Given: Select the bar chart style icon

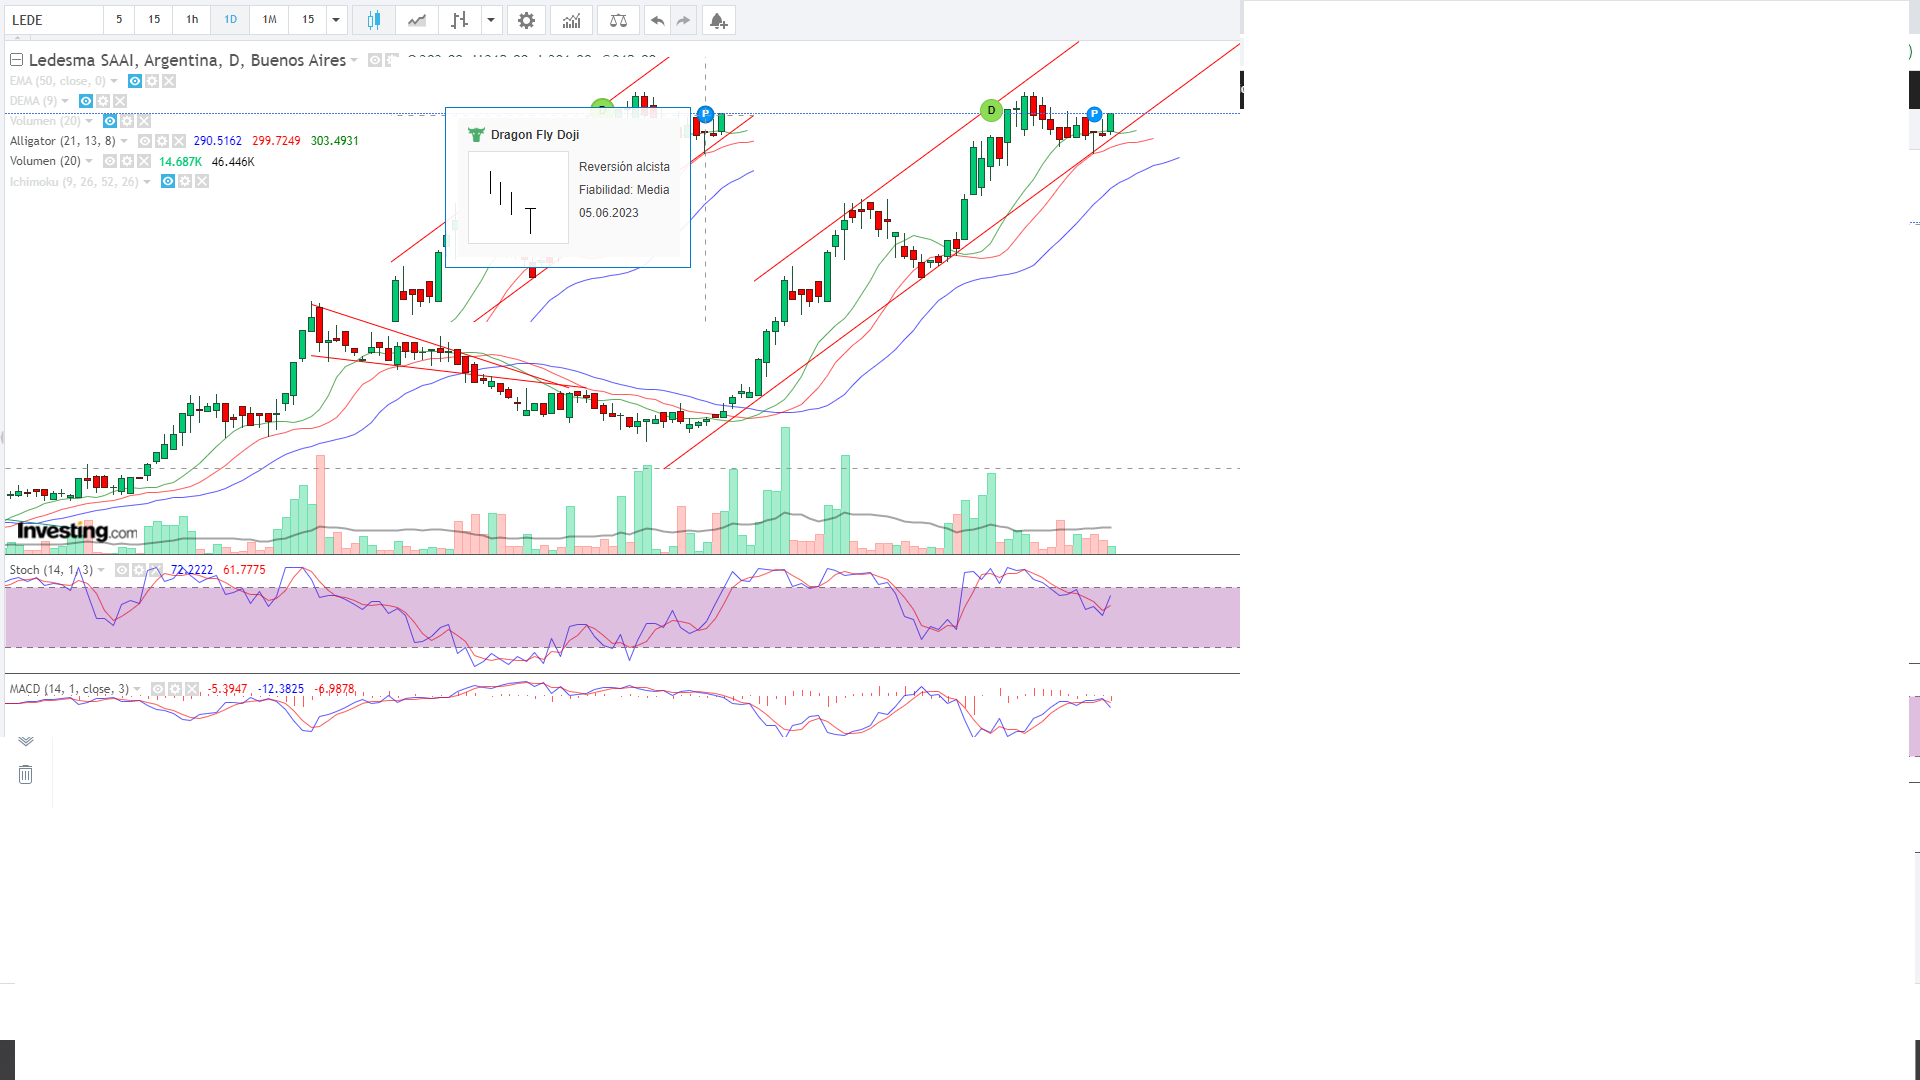Looking at the screenshot, I should 459,20.
